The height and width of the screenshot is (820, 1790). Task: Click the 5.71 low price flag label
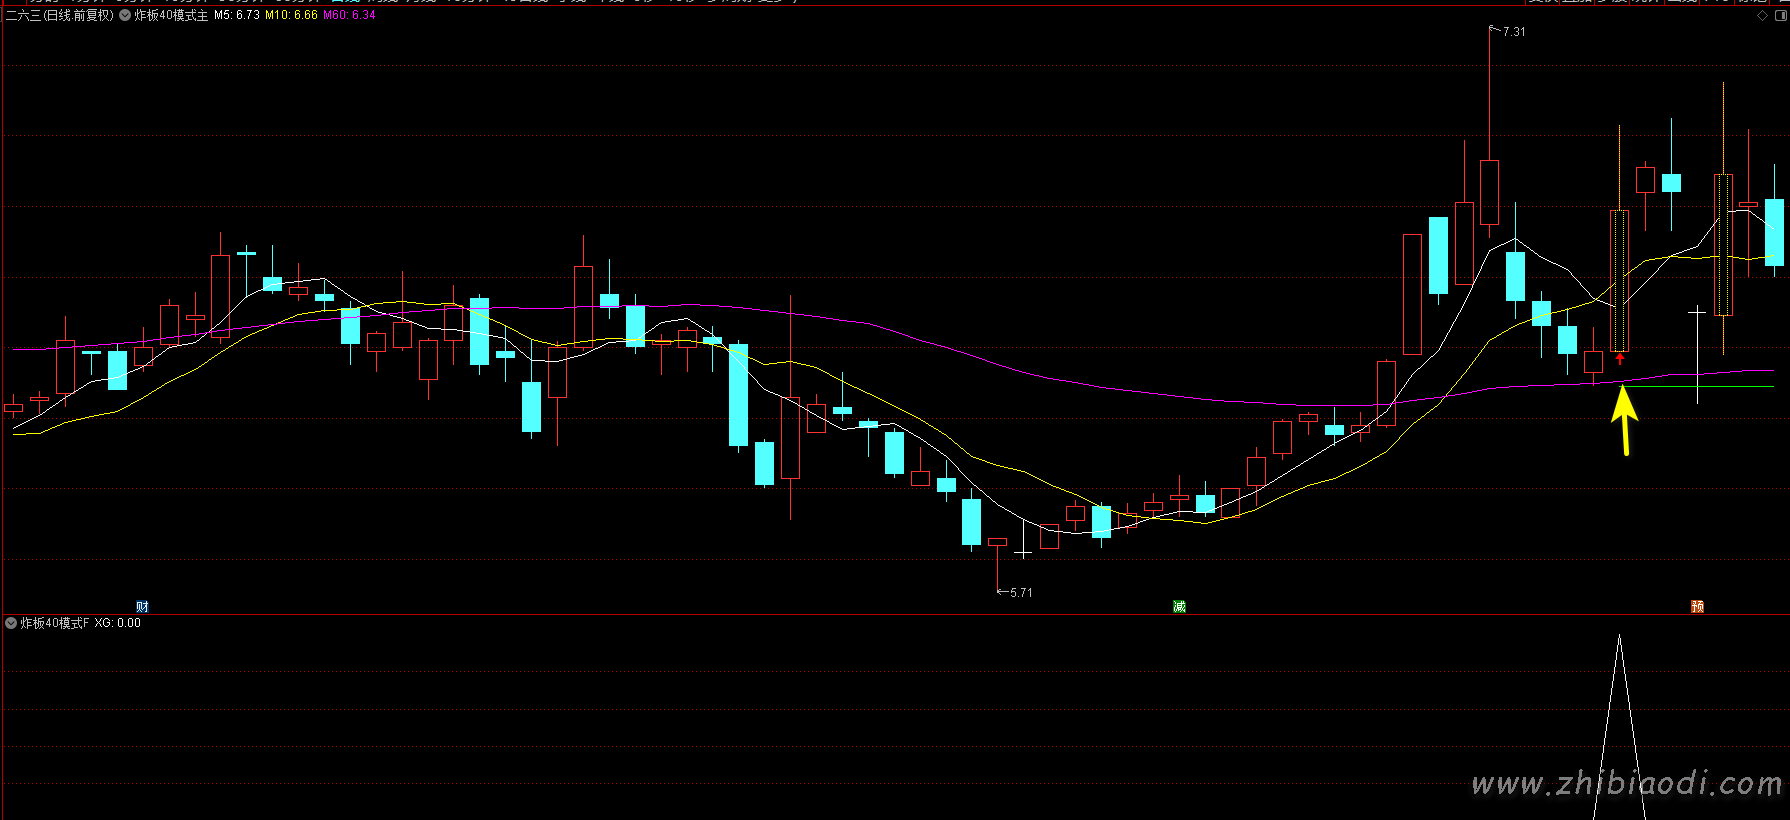[x=1020, y=592]
